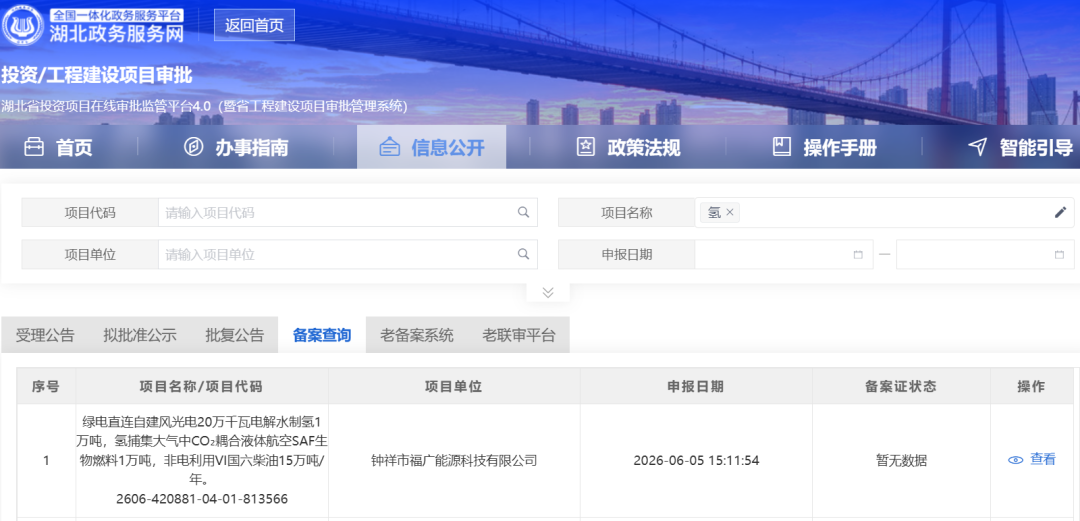
Task: Click project code 2606-420881-04-01-813566
Action: [x=202, y=498]
